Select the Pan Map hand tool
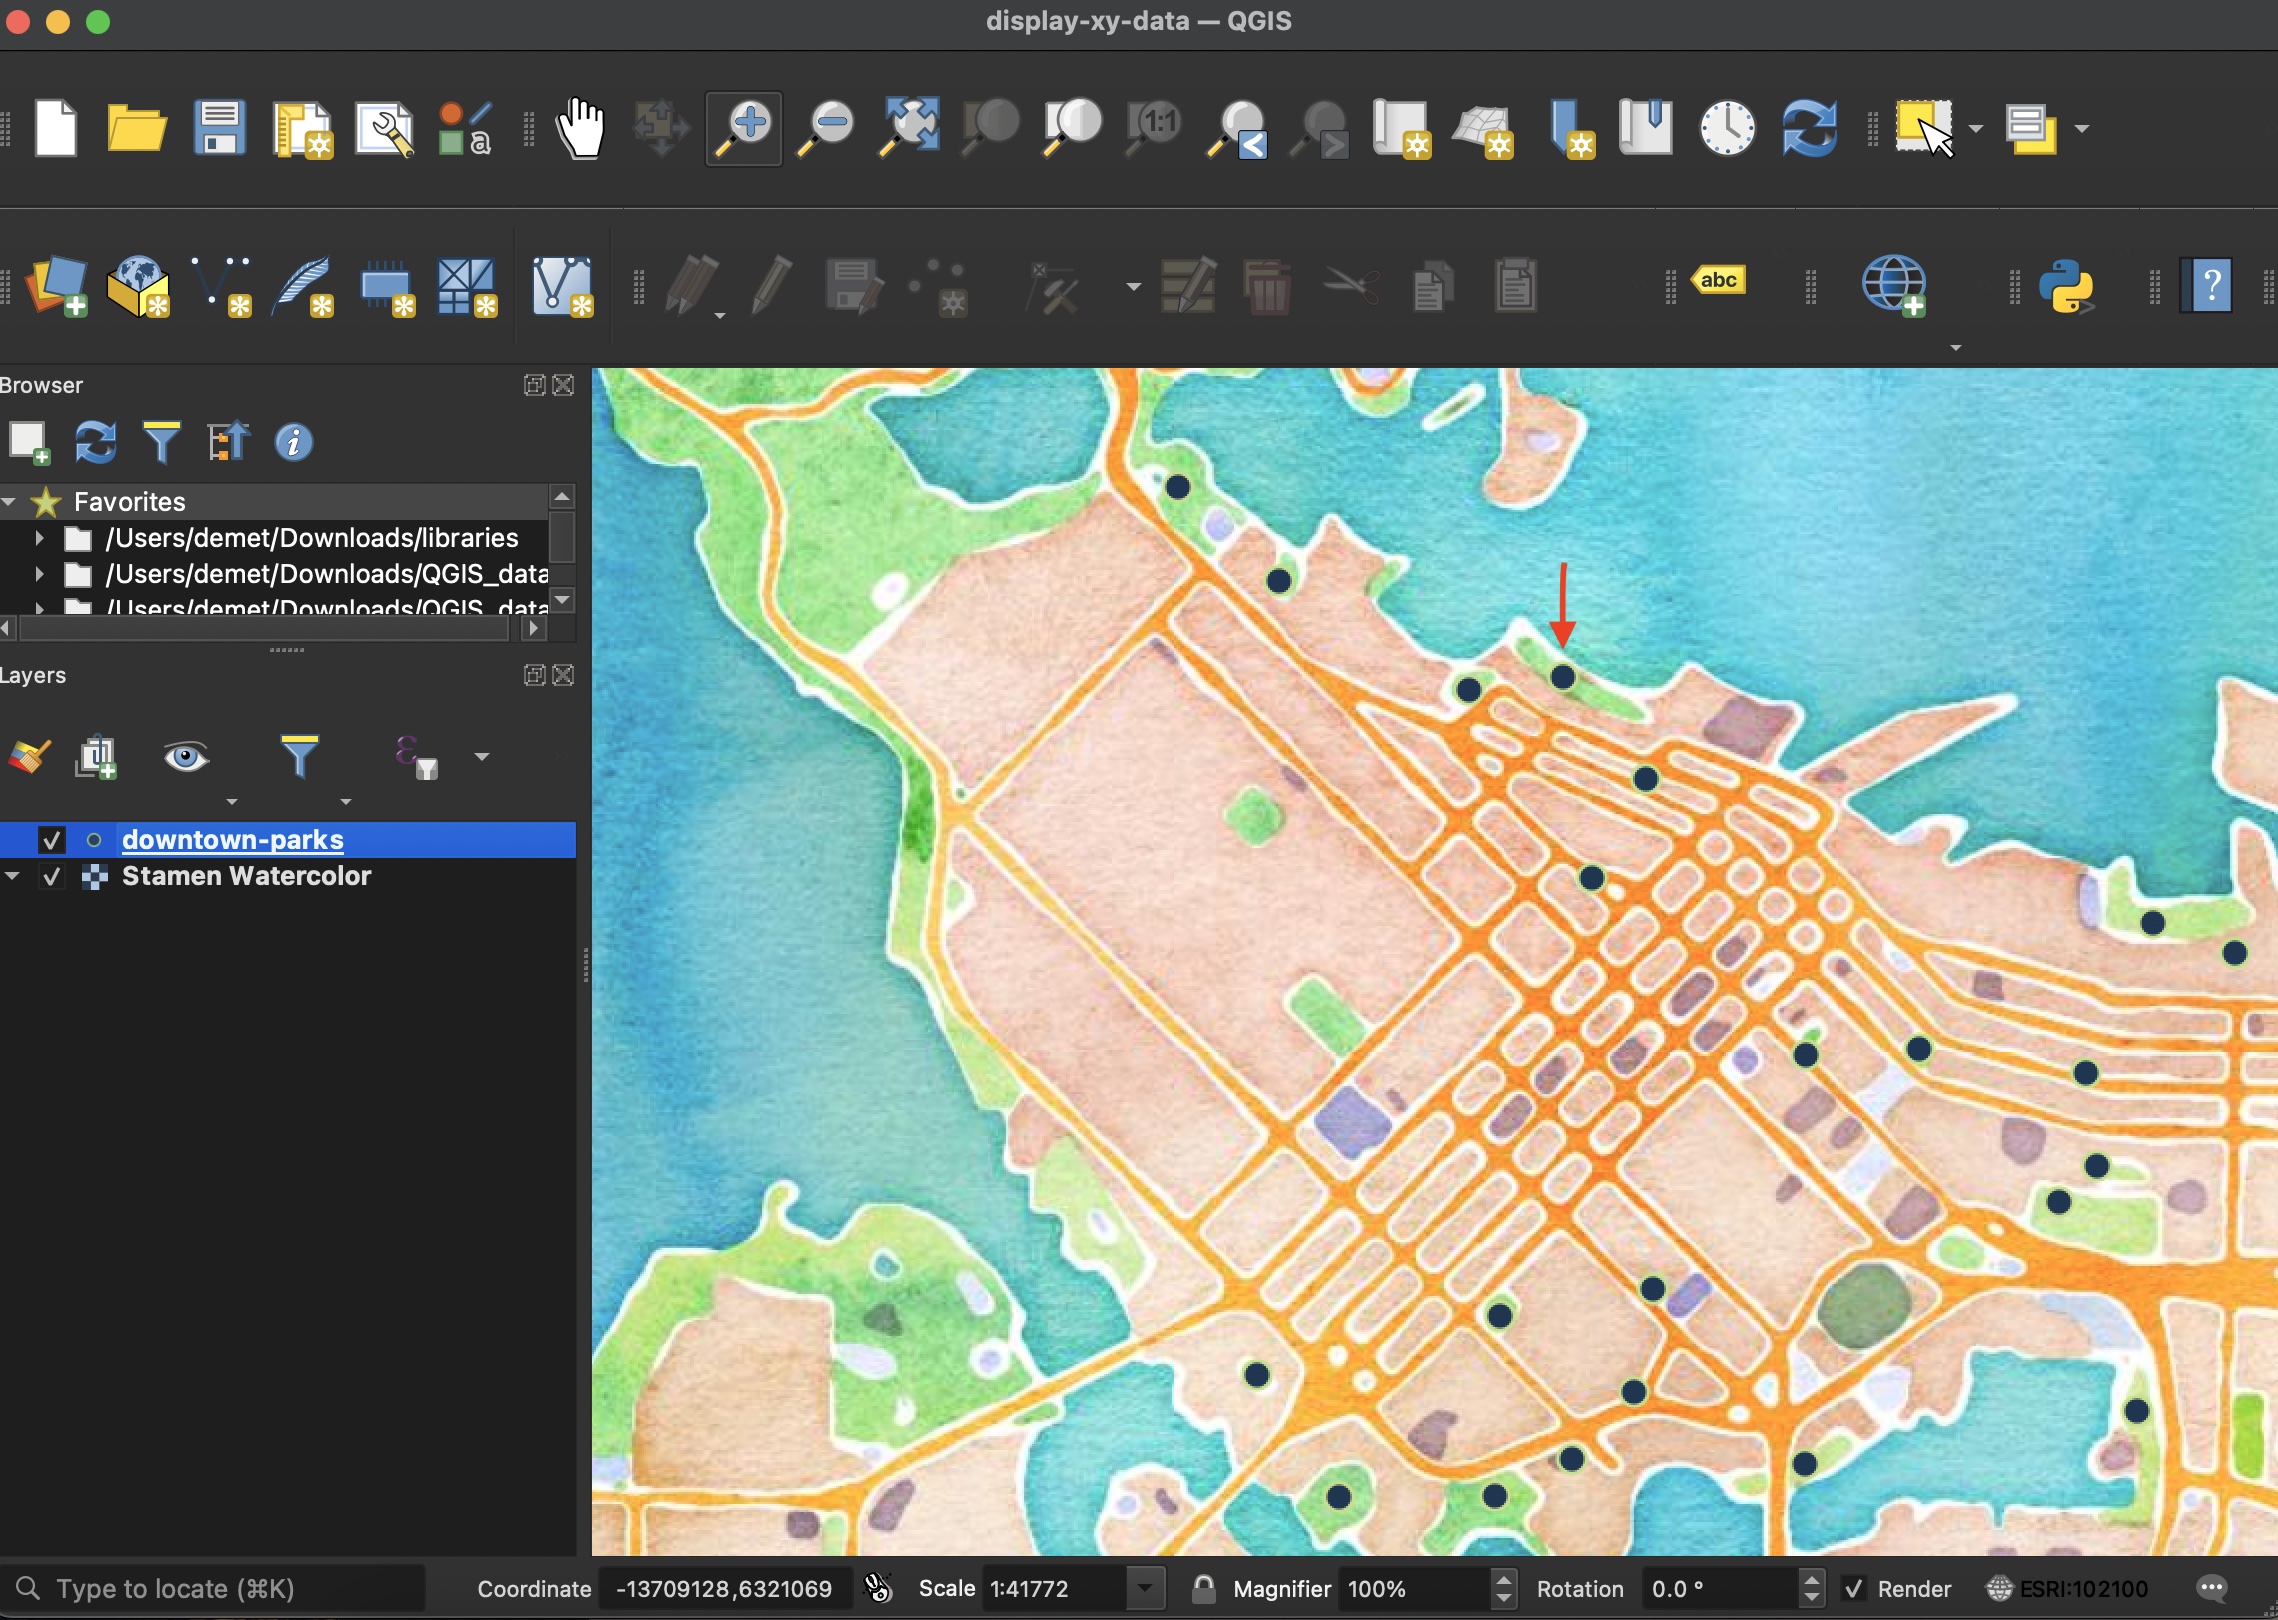Screen dimensions: 2278x1620 click(x=580, y=128)
